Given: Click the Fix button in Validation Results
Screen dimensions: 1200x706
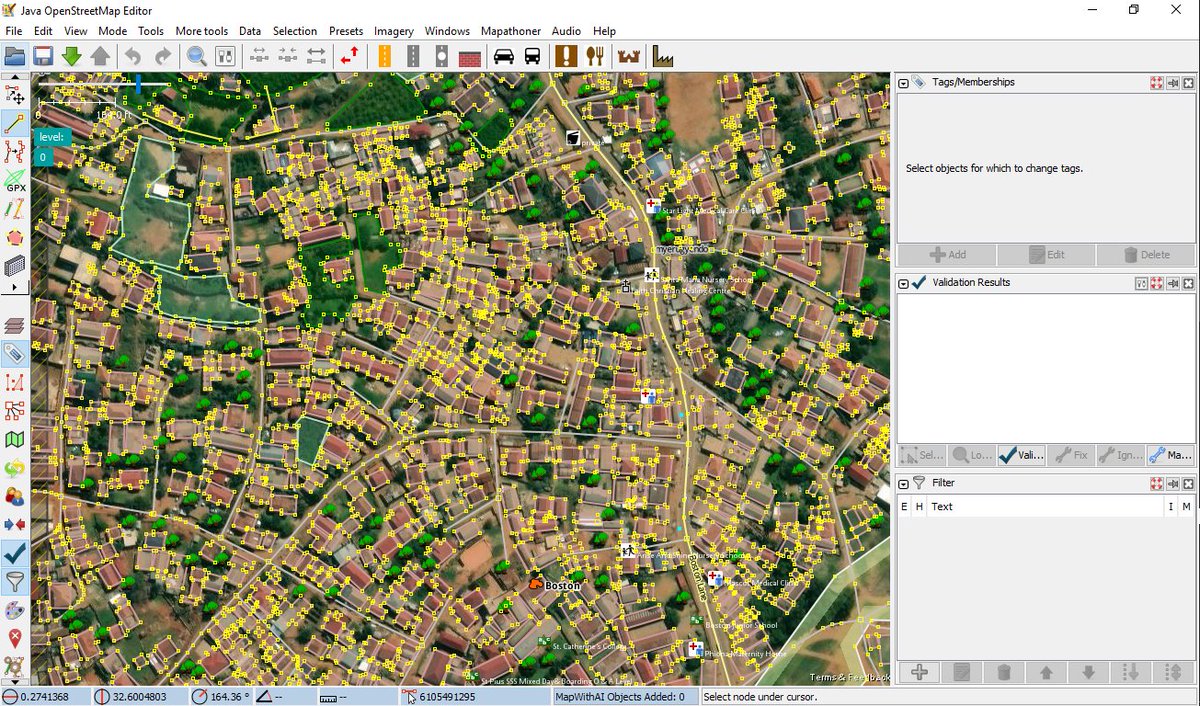Looking at the screenshot, I should pyautogui.click(x=1070, y=455).
